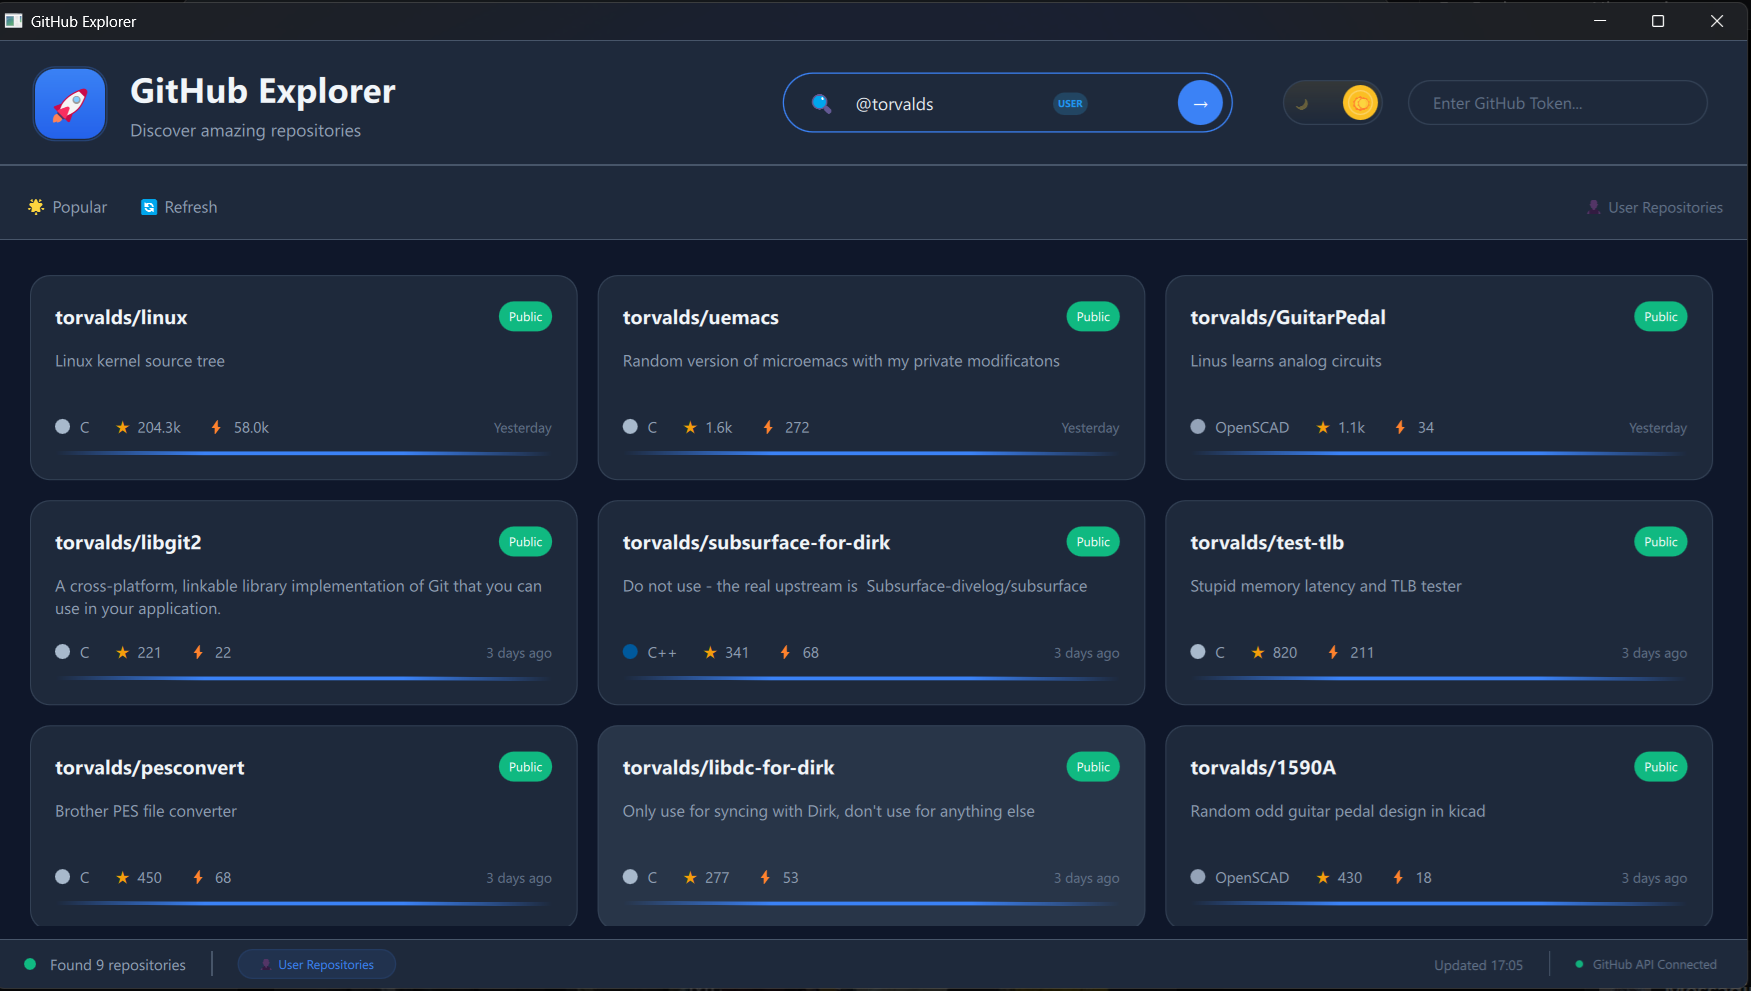
Task: Submit the search with the arrow button
Action: 1200,103
